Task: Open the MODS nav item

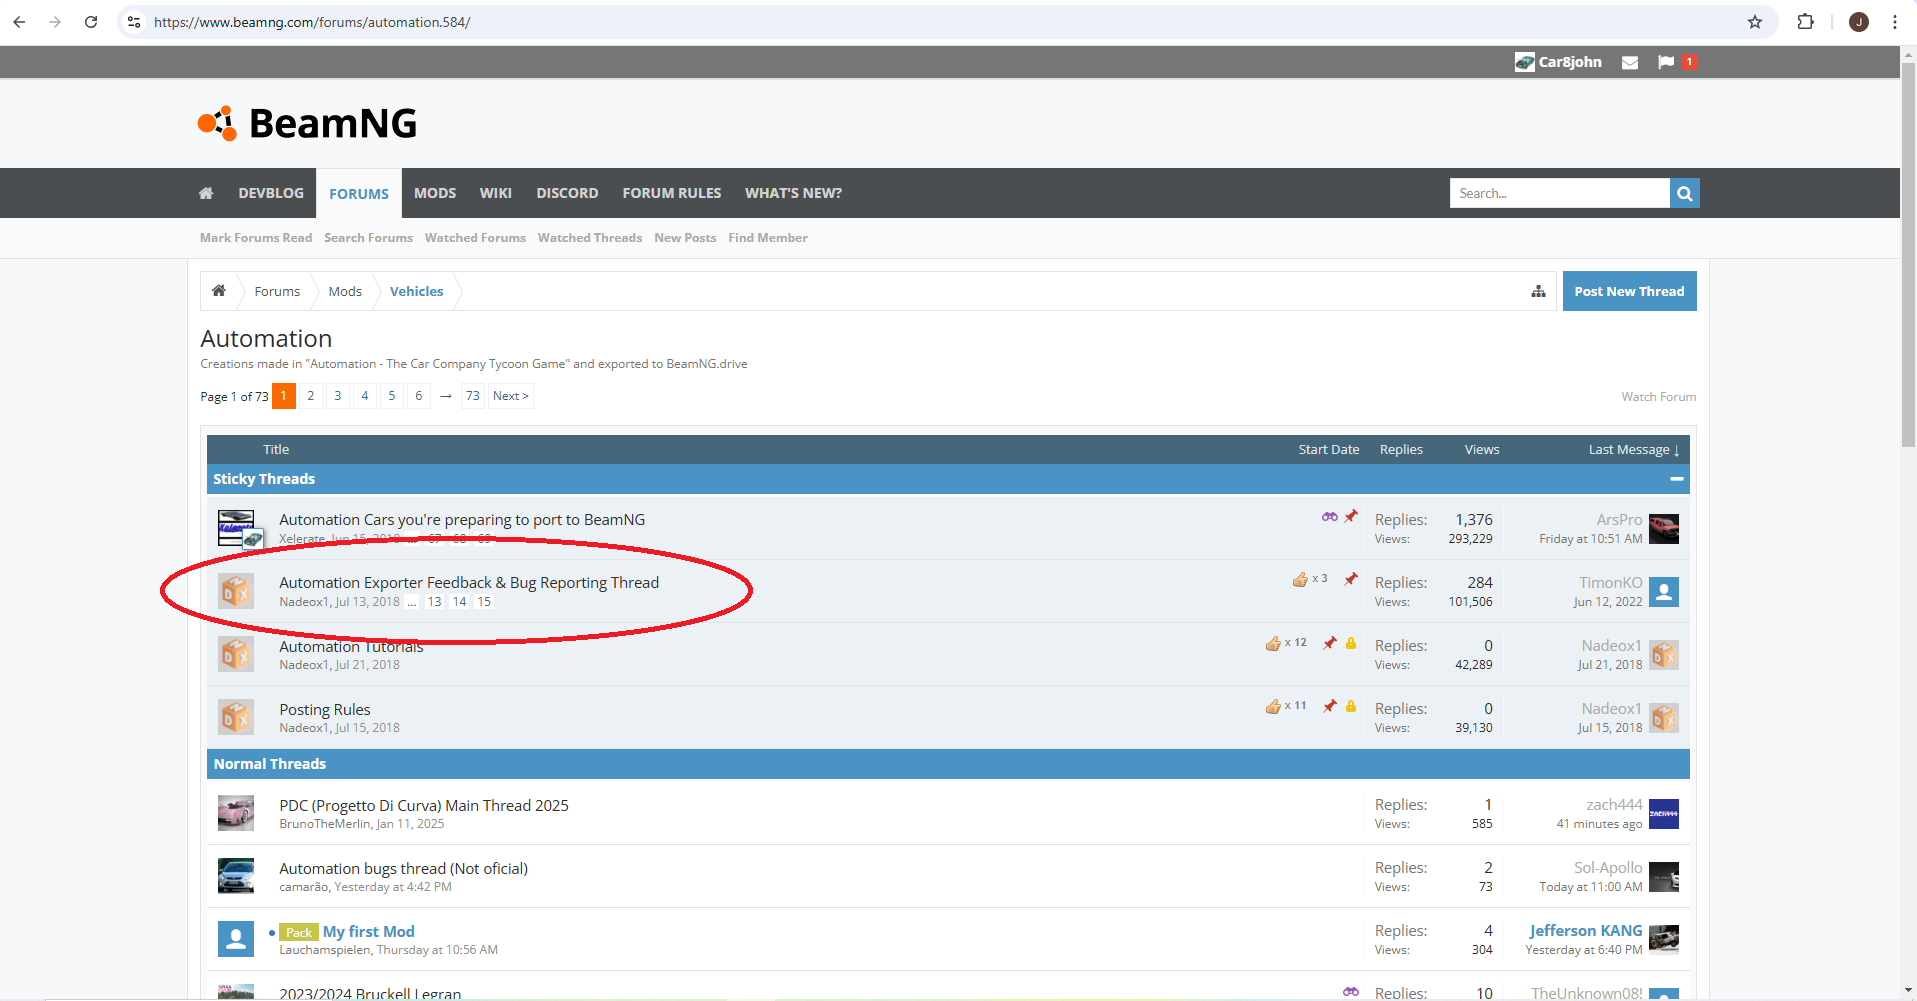Action: (x=435, y=193)
